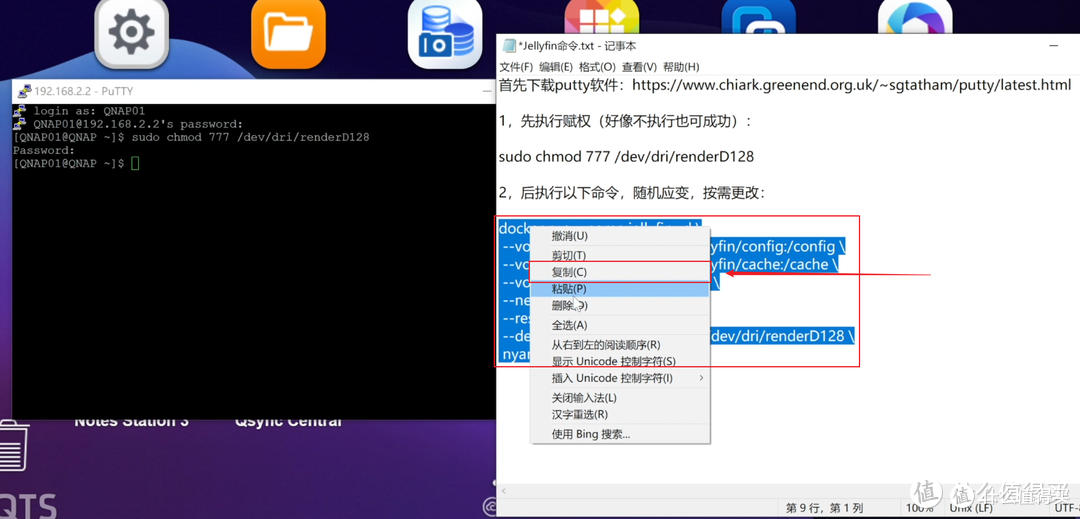Minimize the Notepad window
Image resolution: width=1080 pixels, height=519 pixels.
pos(1054,46)
